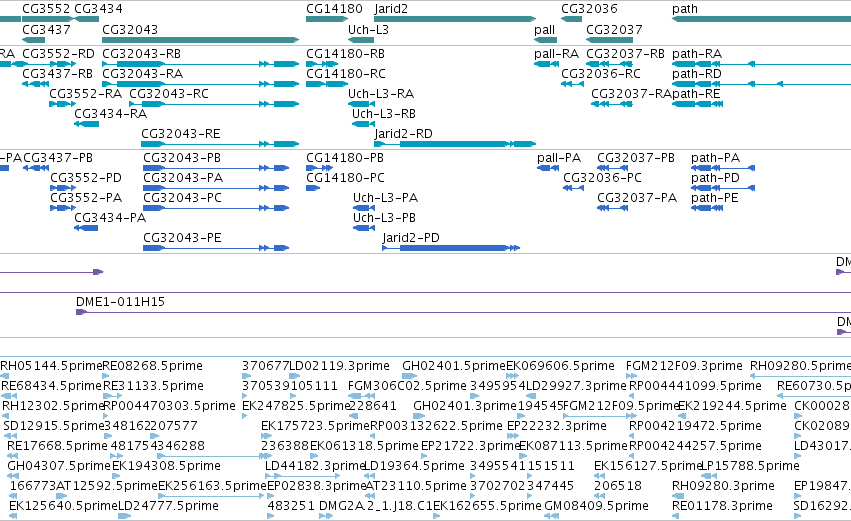Screen dimensions: 851x521
Task: Select the FGM212F09.3prime EST
Action: [684, 366]
